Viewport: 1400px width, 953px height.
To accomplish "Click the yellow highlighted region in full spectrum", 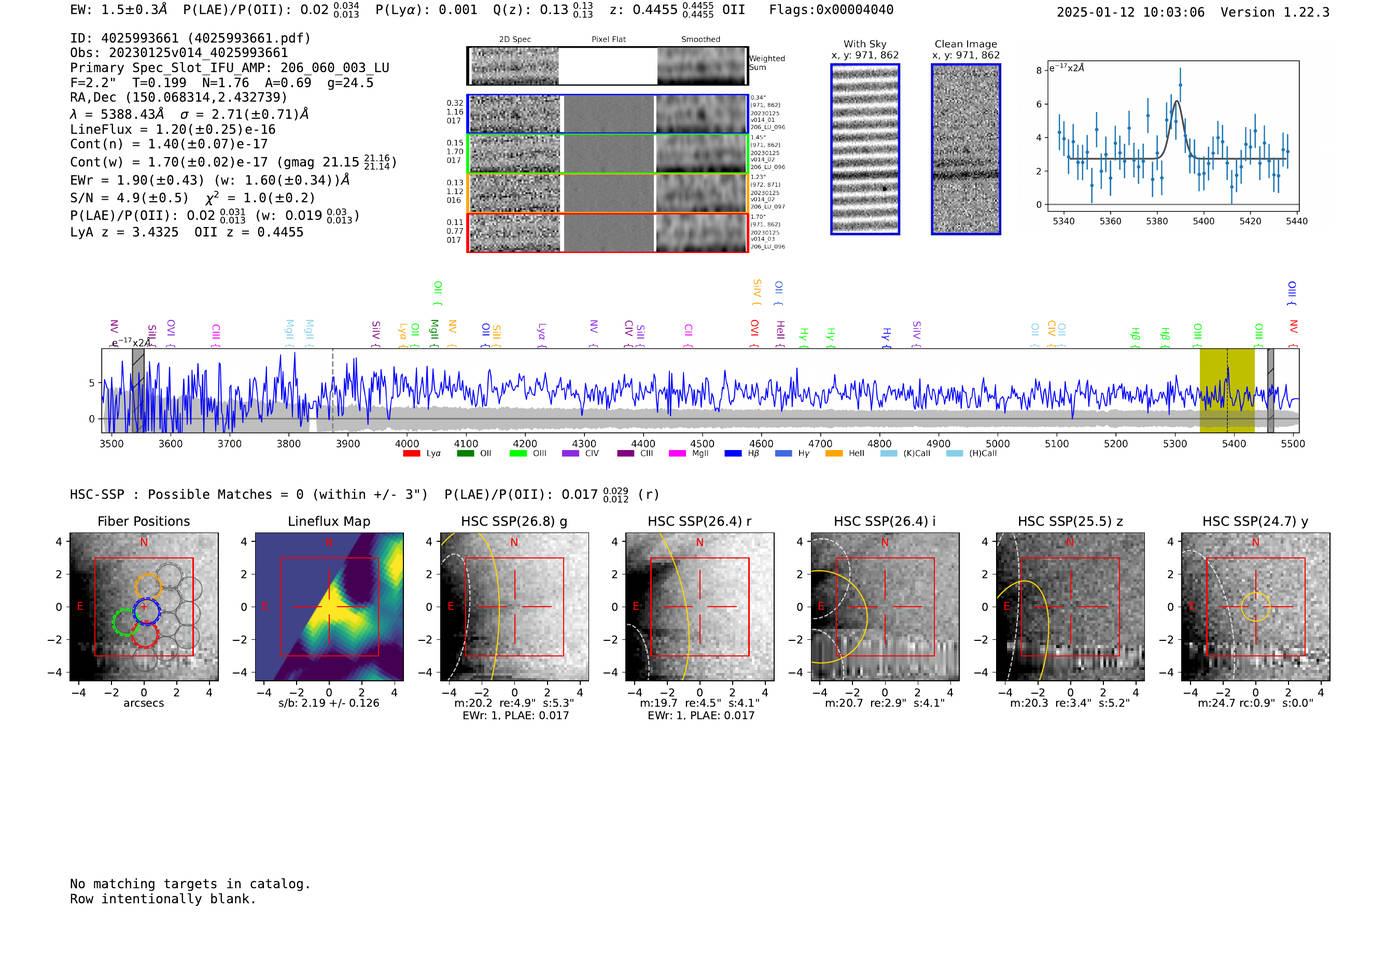I will pos(1227,390).
